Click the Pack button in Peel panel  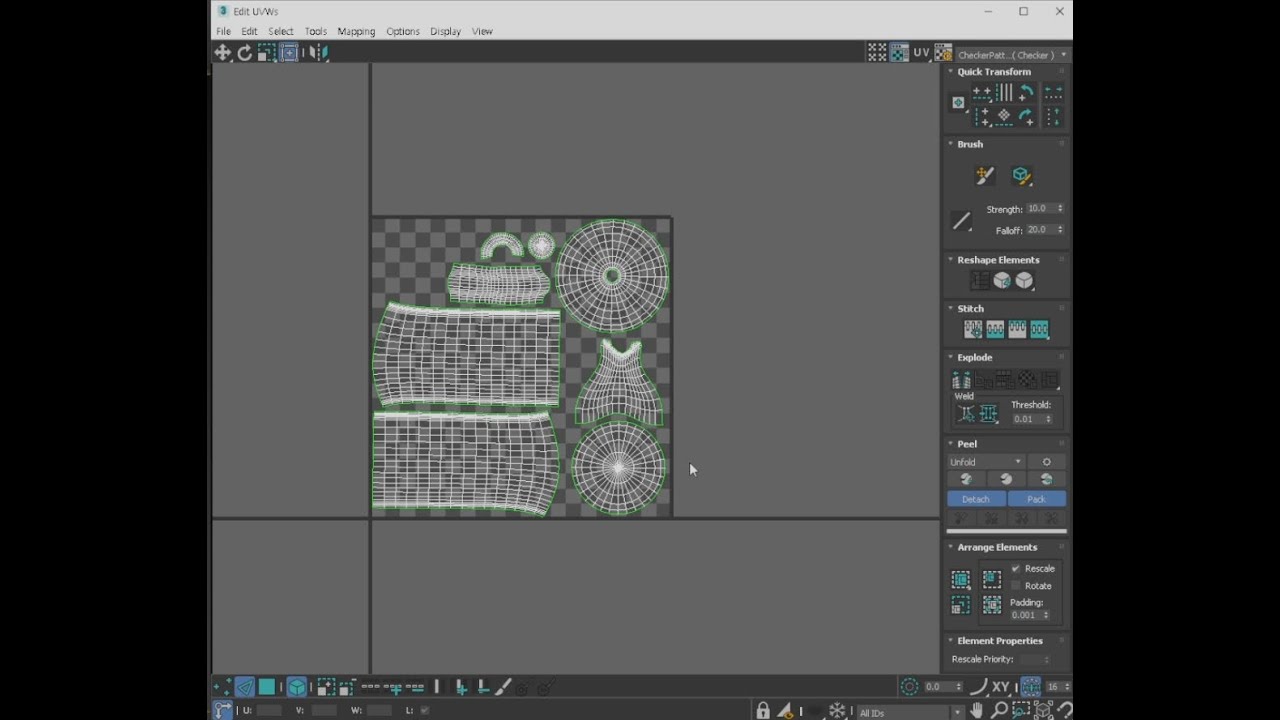coord(1037,499)
